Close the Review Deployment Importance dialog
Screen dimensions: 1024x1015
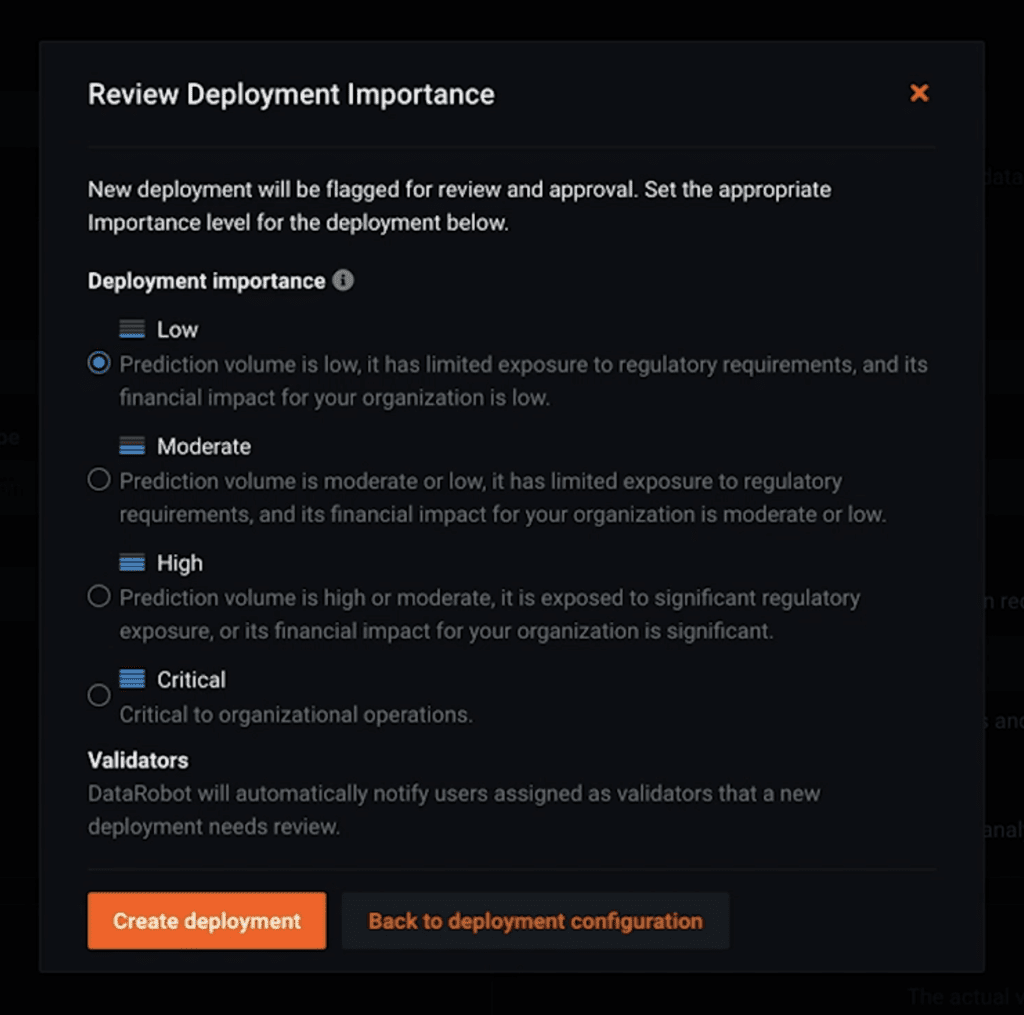point(919,93)
